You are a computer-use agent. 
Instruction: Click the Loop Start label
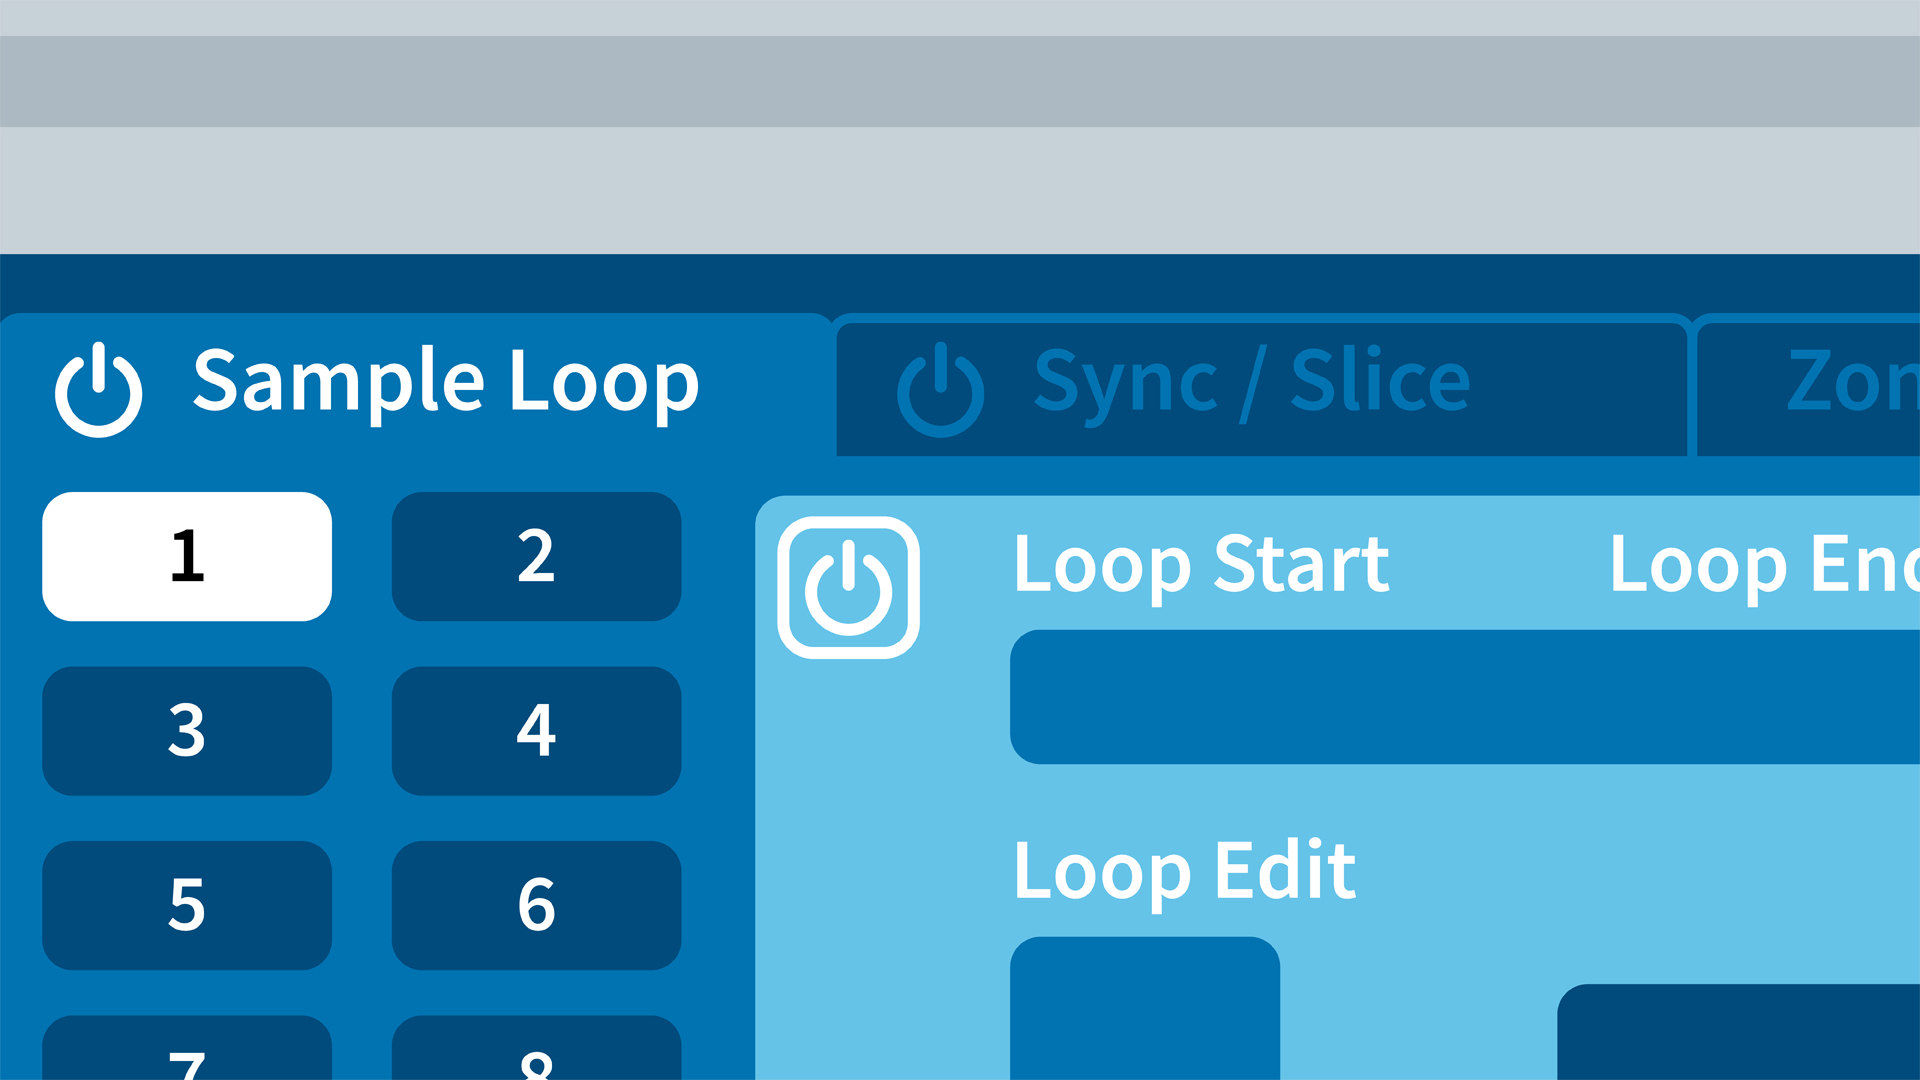(x=1200, y=565)
